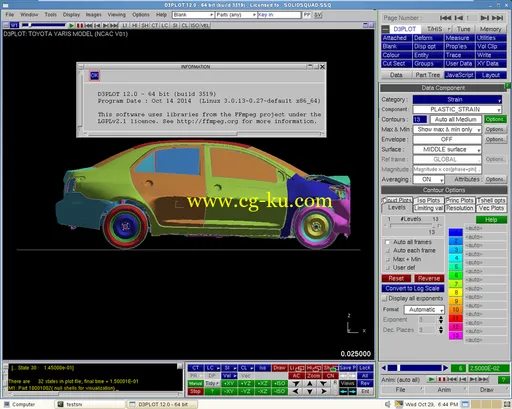Viewport: 512px width, 409px height.
Task: Jump to first page in Page Number controls
Action: pos(445,18)
